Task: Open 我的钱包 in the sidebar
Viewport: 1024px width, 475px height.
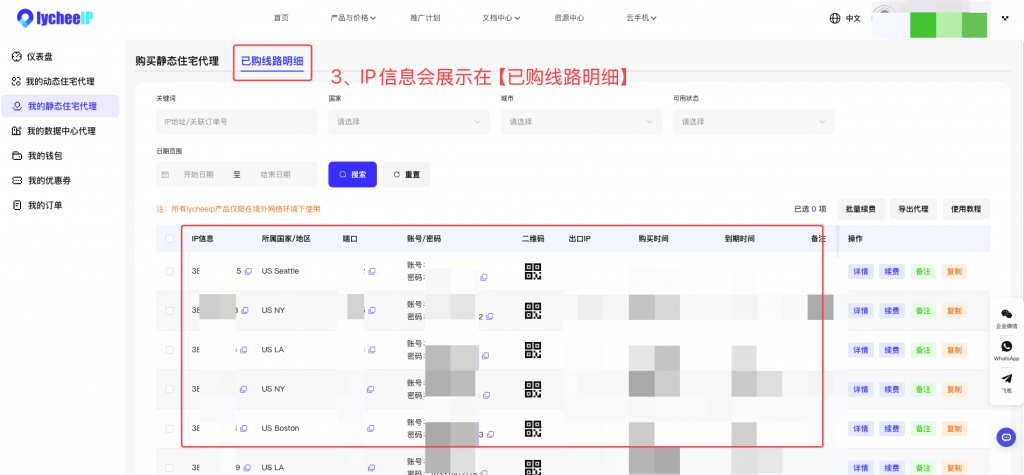Action: click(x=45, y=156)
